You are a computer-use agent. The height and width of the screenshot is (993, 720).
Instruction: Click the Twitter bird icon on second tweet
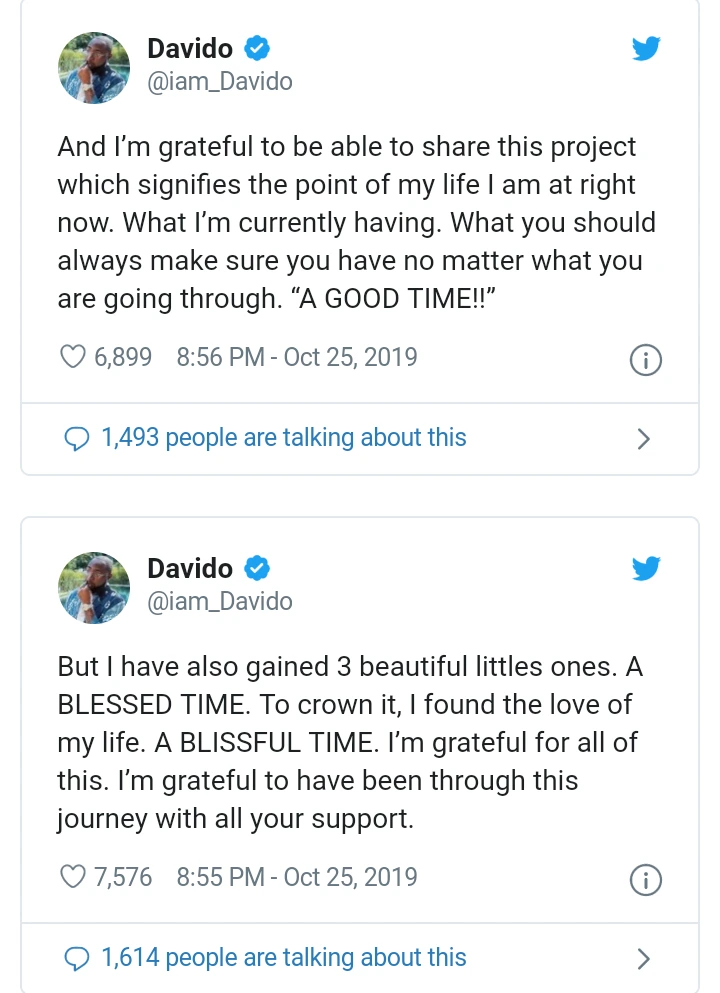[x=646, y=569]
